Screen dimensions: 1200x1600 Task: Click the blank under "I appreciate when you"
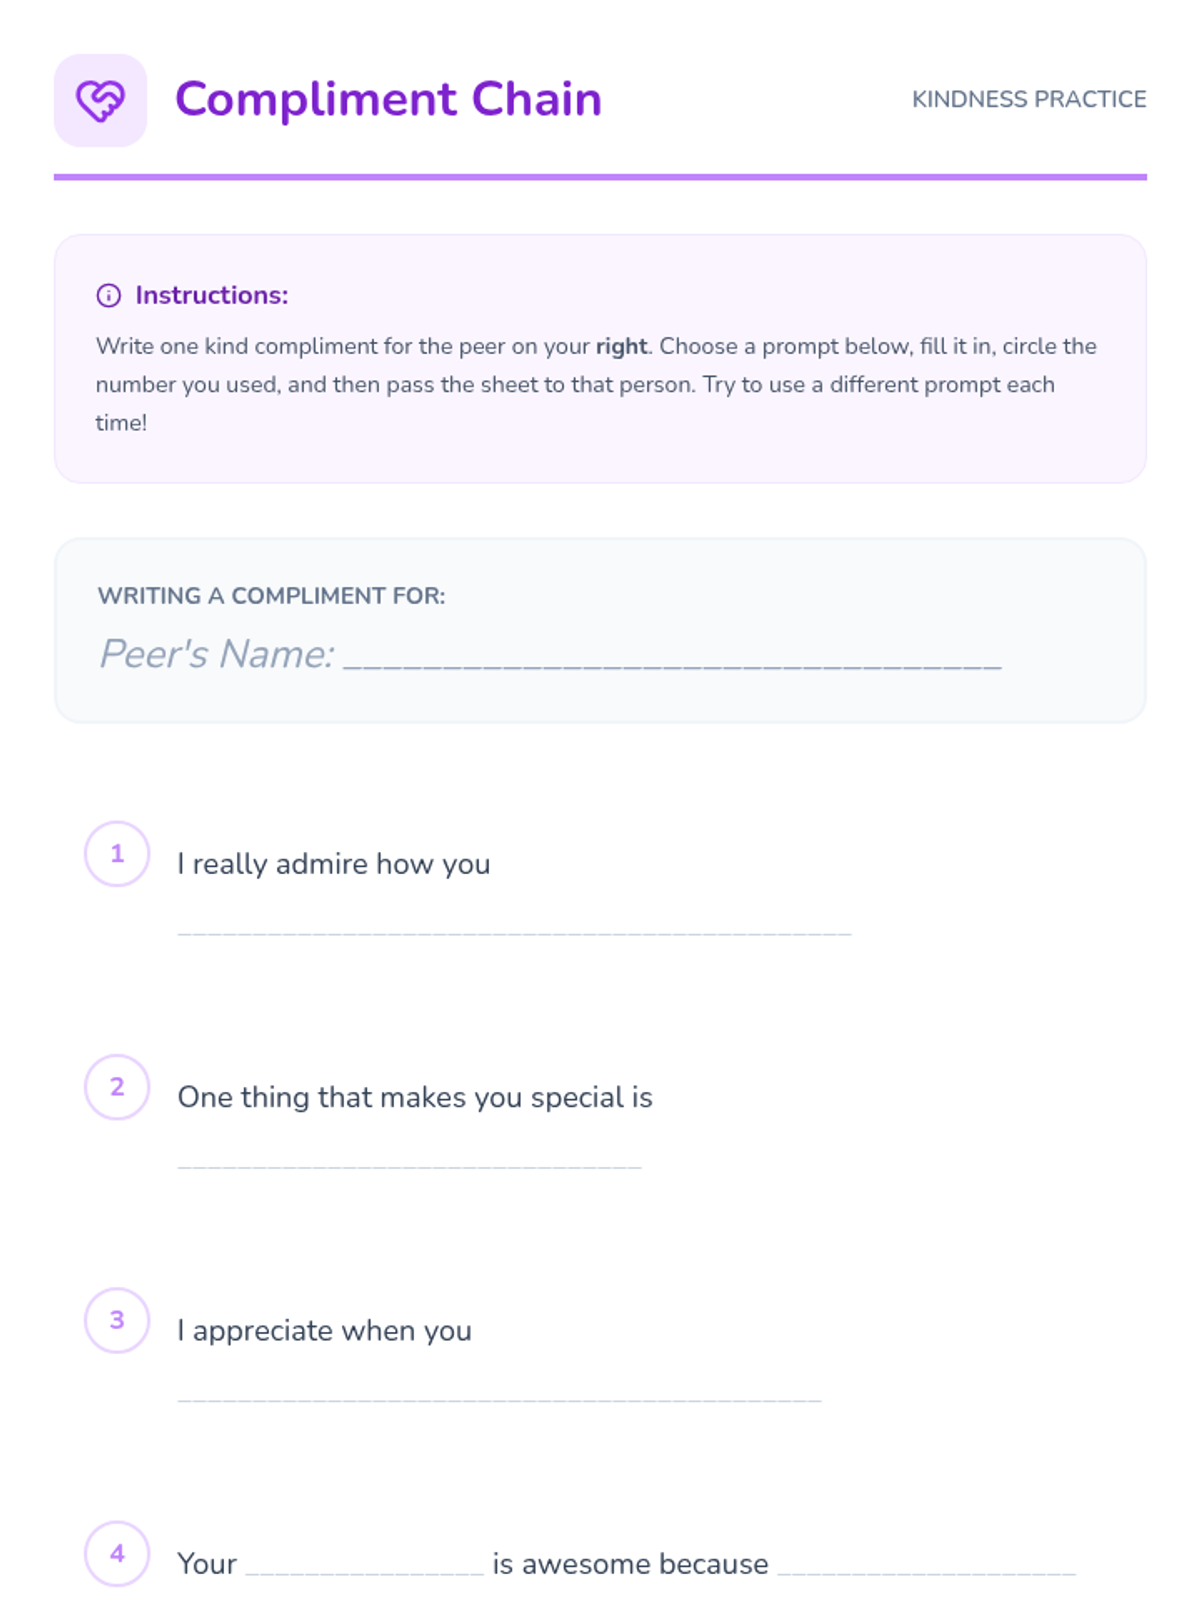[499, 1395]
